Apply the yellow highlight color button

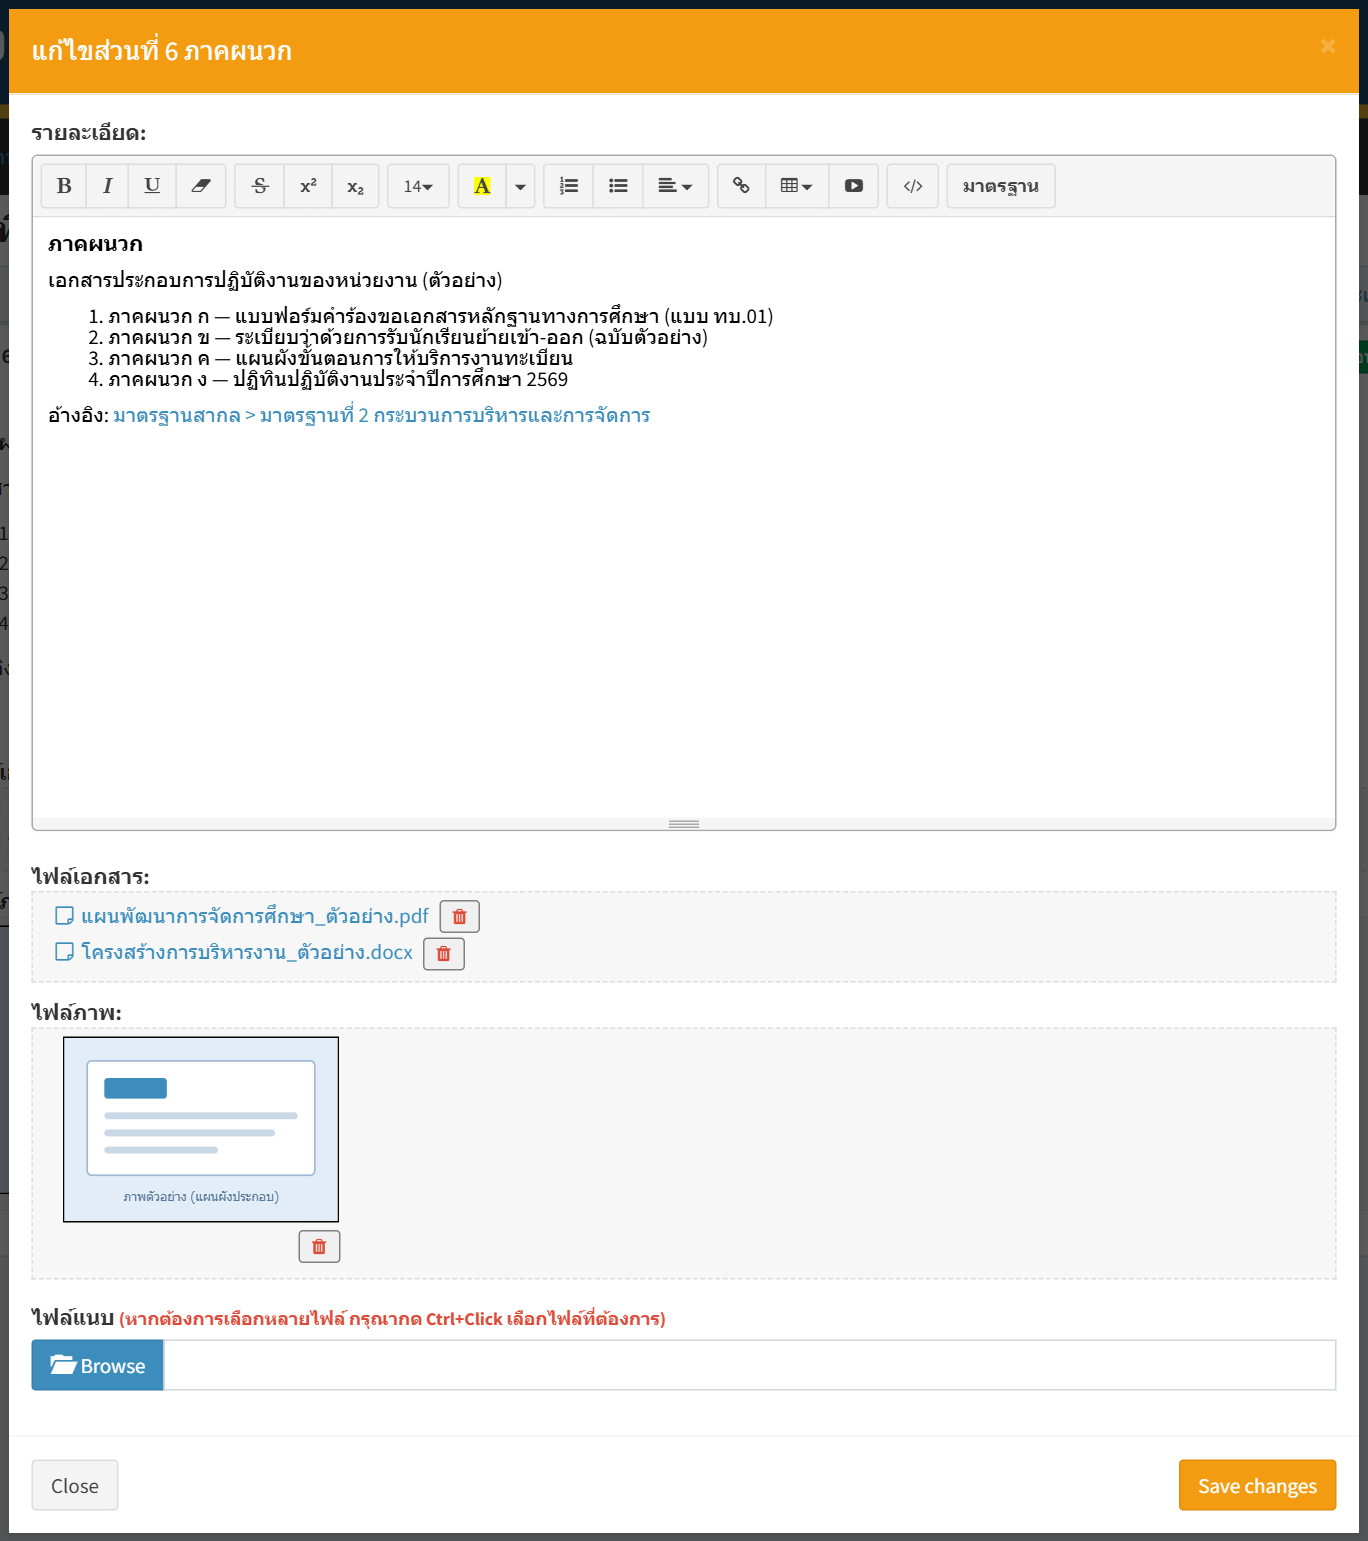pos(482,186)
